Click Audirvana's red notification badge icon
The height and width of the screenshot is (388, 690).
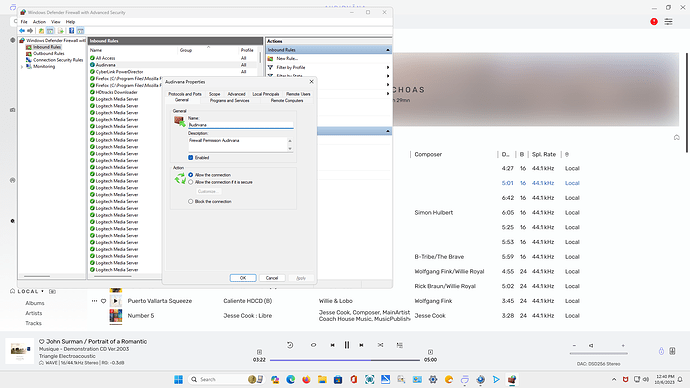pyautogui.click(x=654, y=21)
